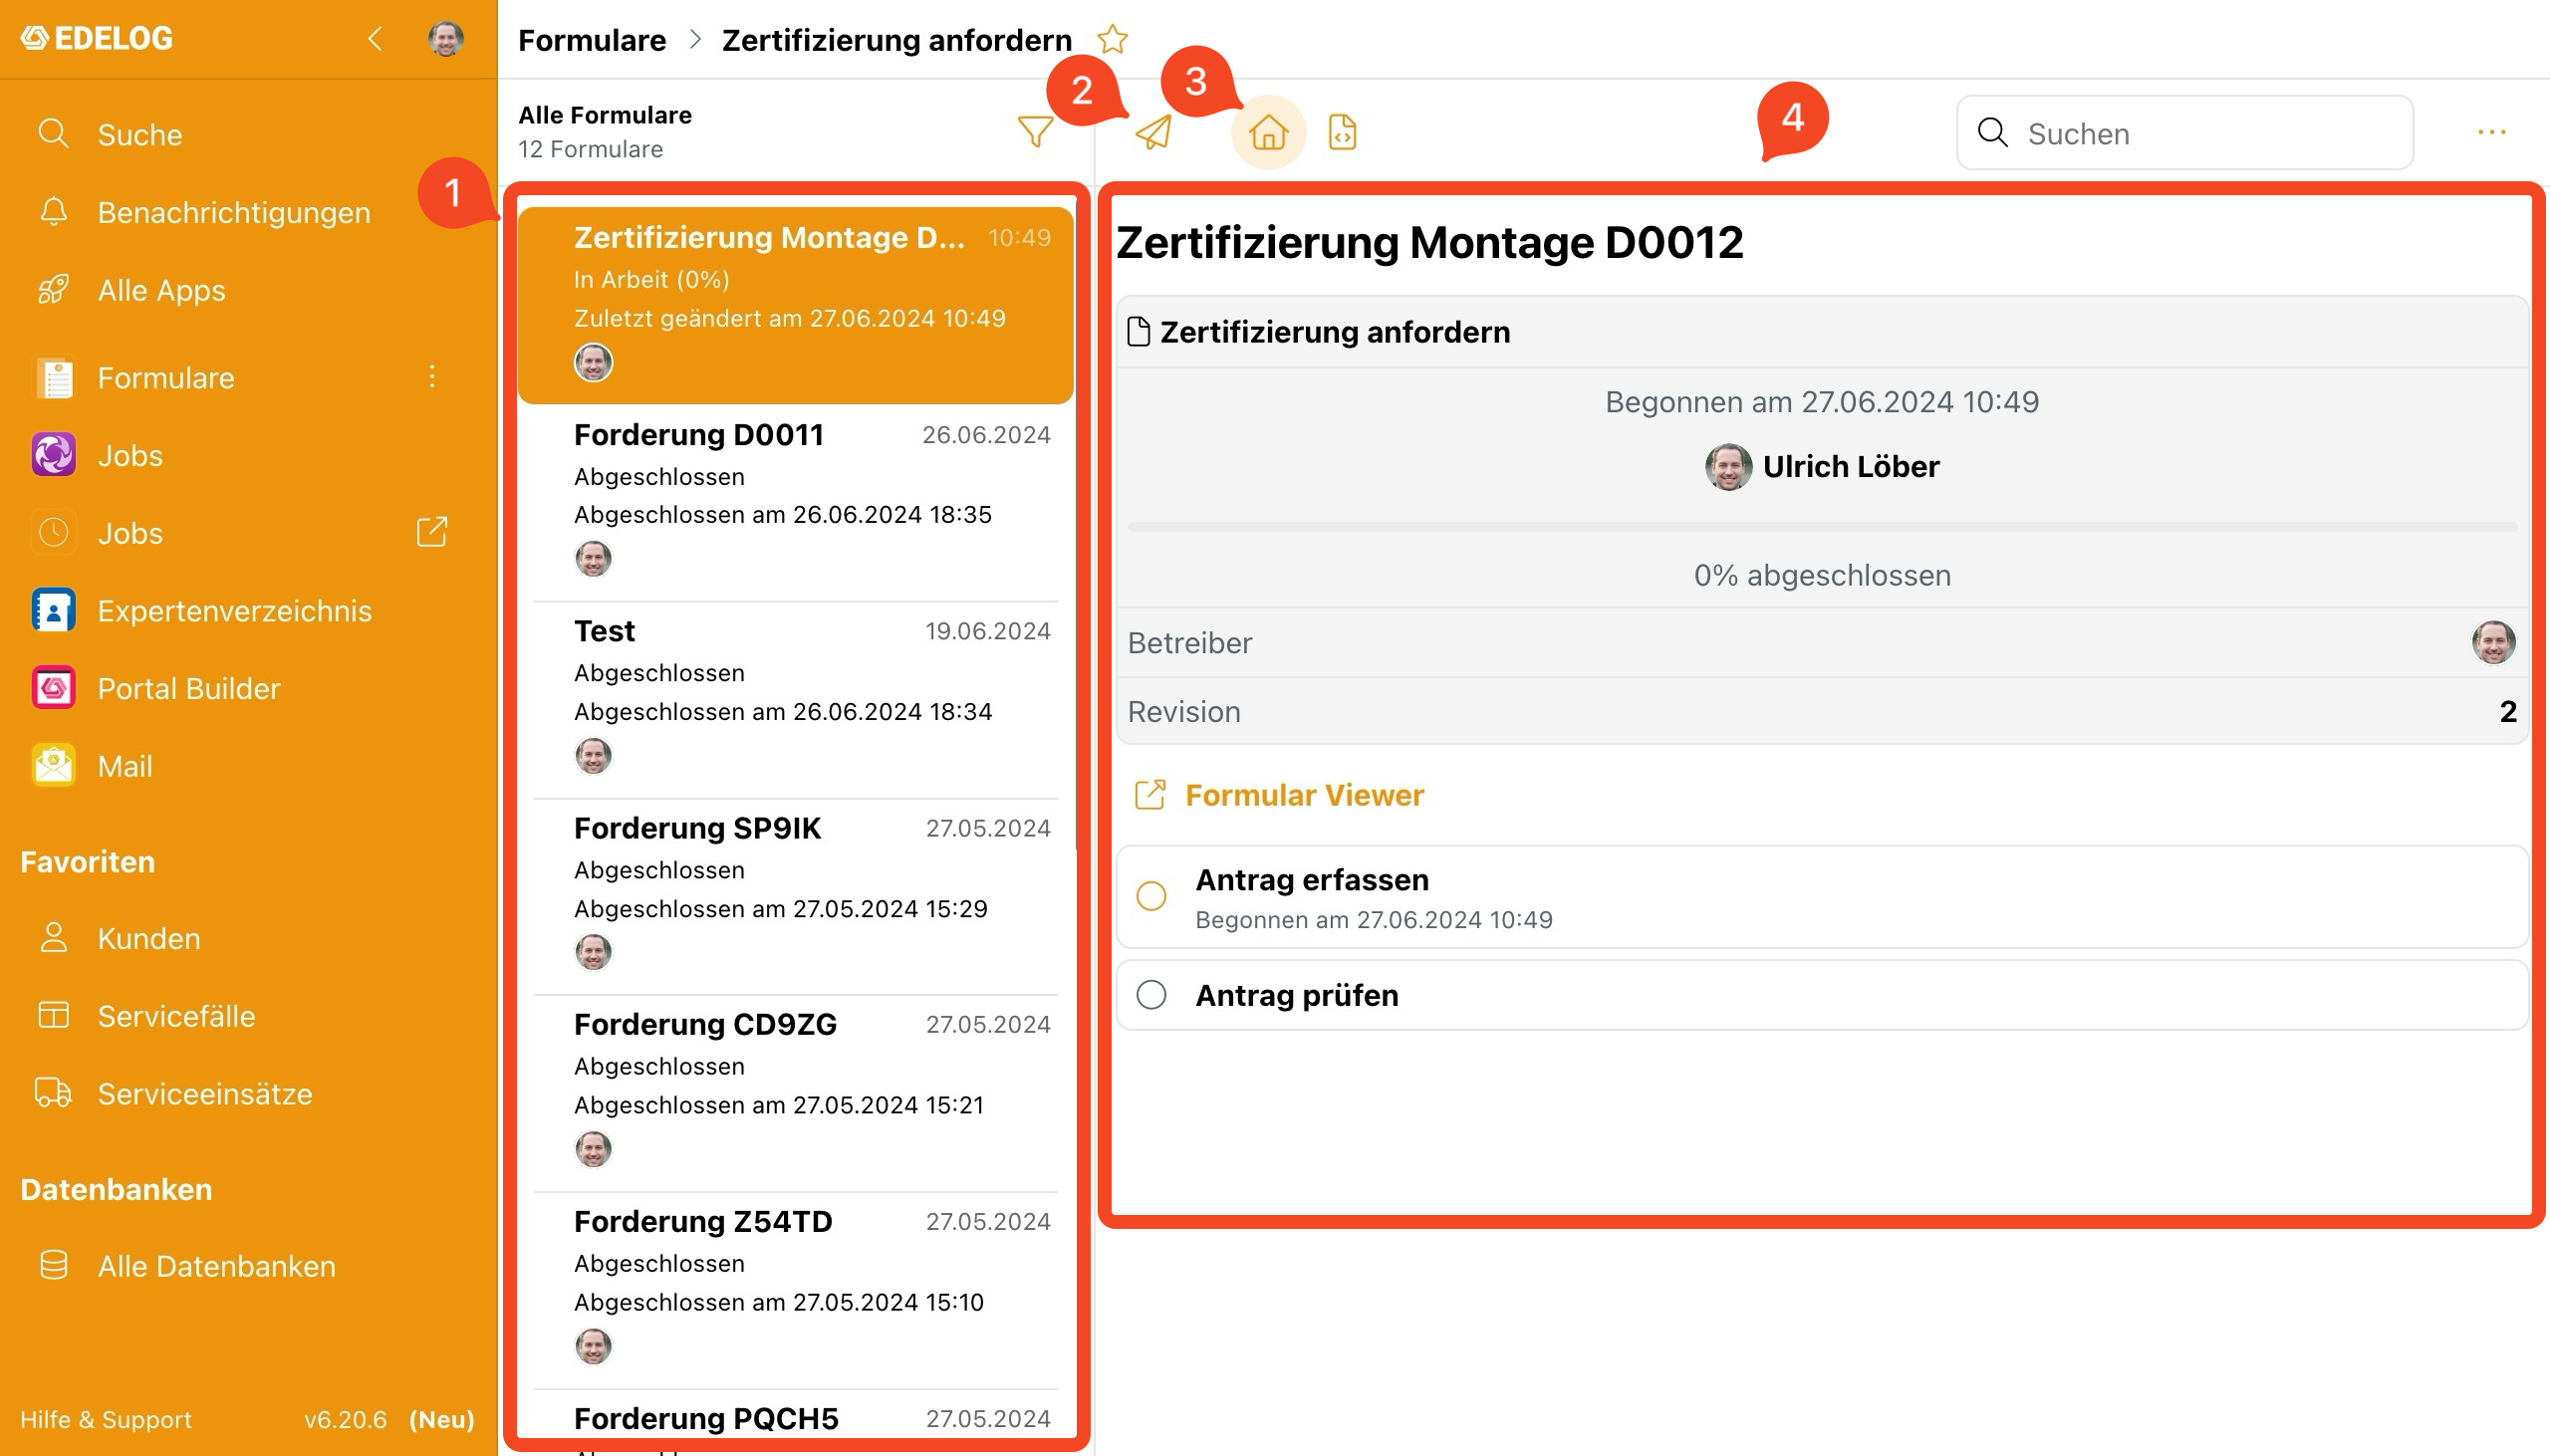Click Formulare breadcrumb
Screen dimensions: 2550x1456
592,40
